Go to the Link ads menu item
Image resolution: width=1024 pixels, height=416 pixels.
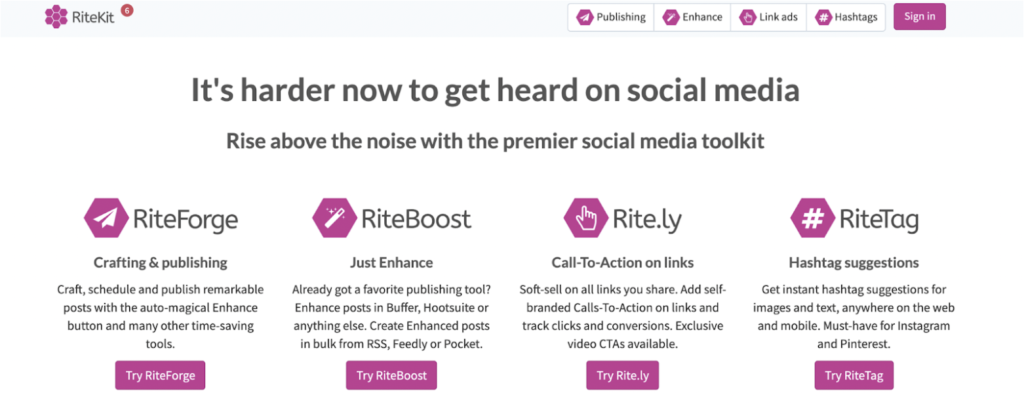[x=769, y=18]
